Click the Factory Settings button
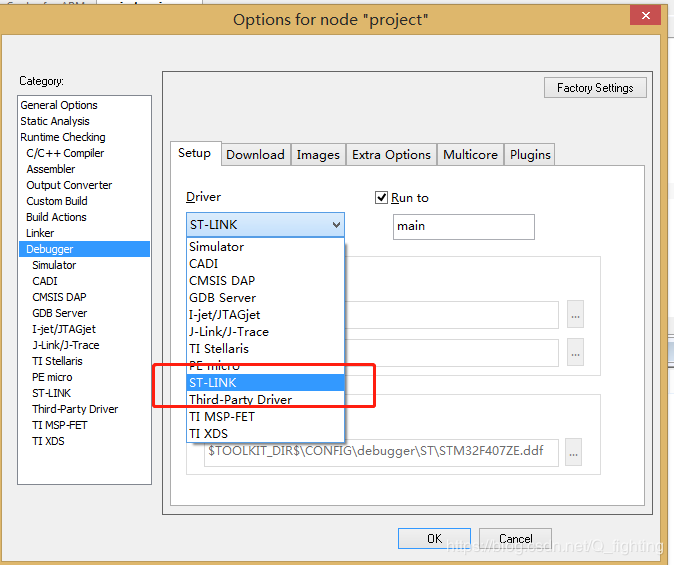Screen dimensions: 674x565 click(x=595, y=88)
